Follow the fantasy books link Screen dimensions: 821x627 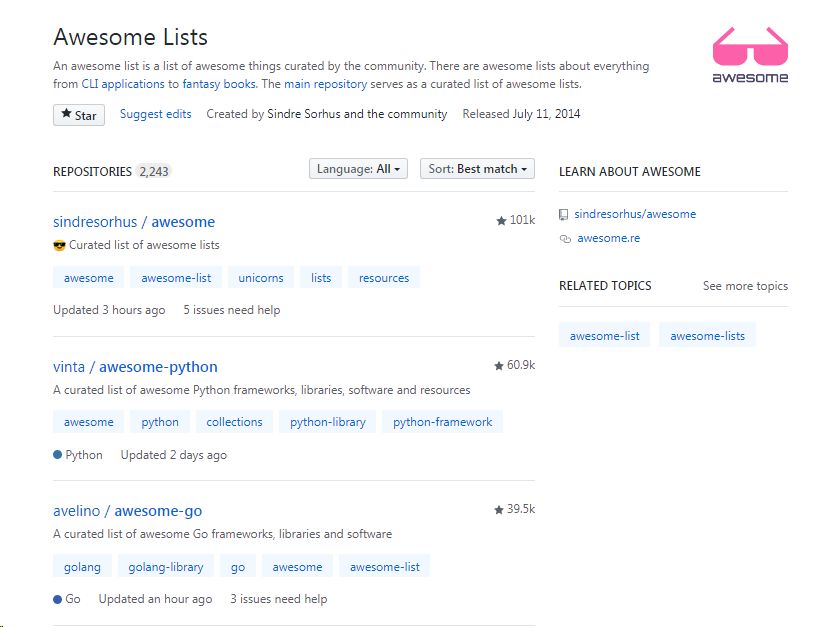219,84
